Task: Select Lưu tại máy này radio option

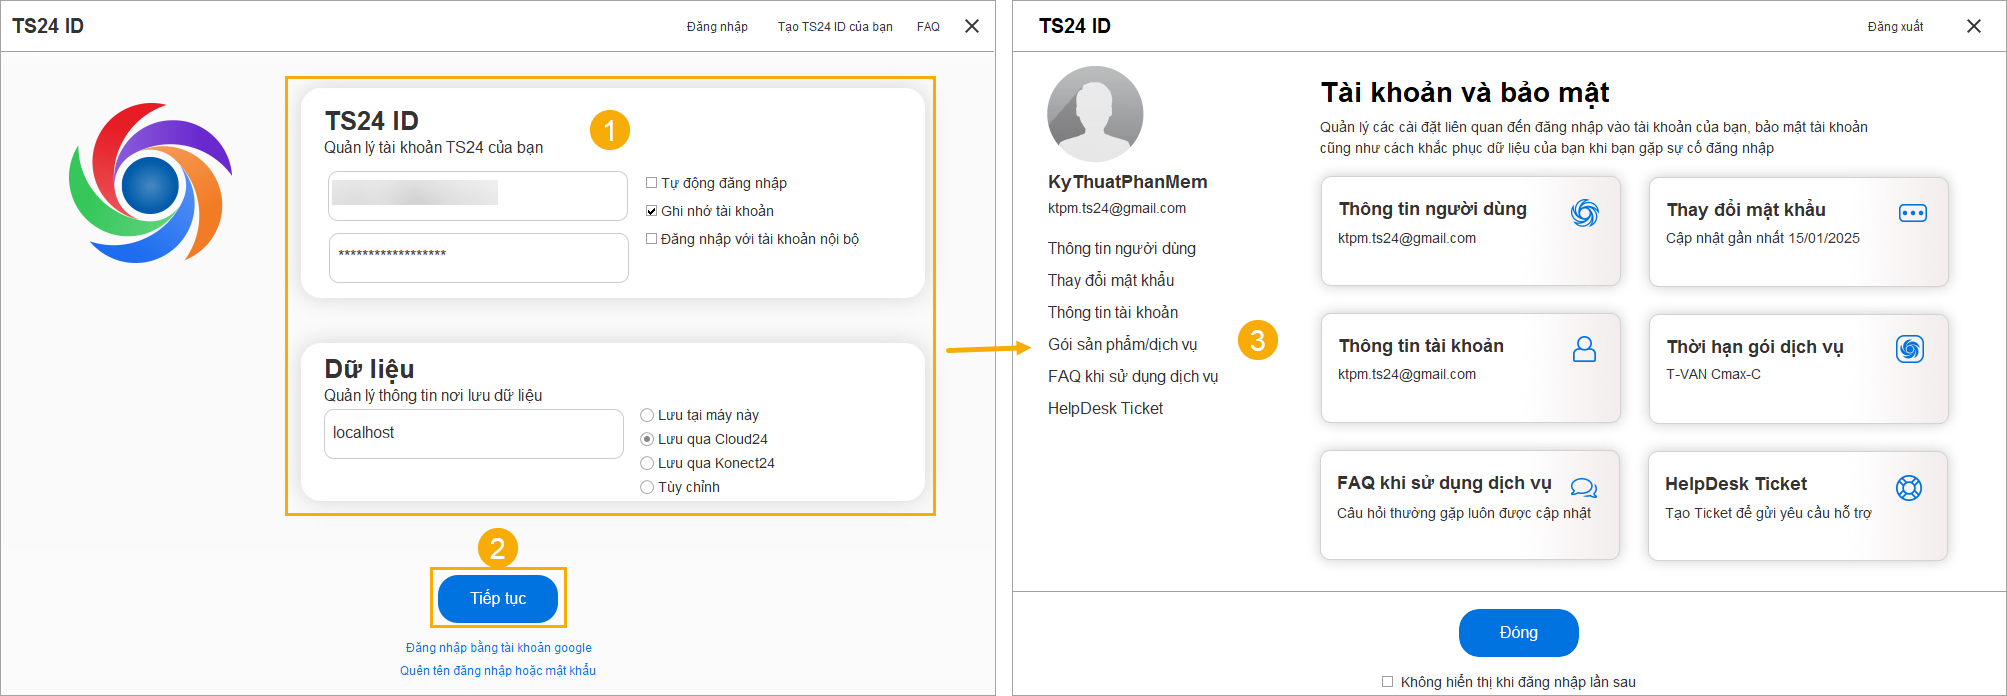Action: (x=647, y=415)
